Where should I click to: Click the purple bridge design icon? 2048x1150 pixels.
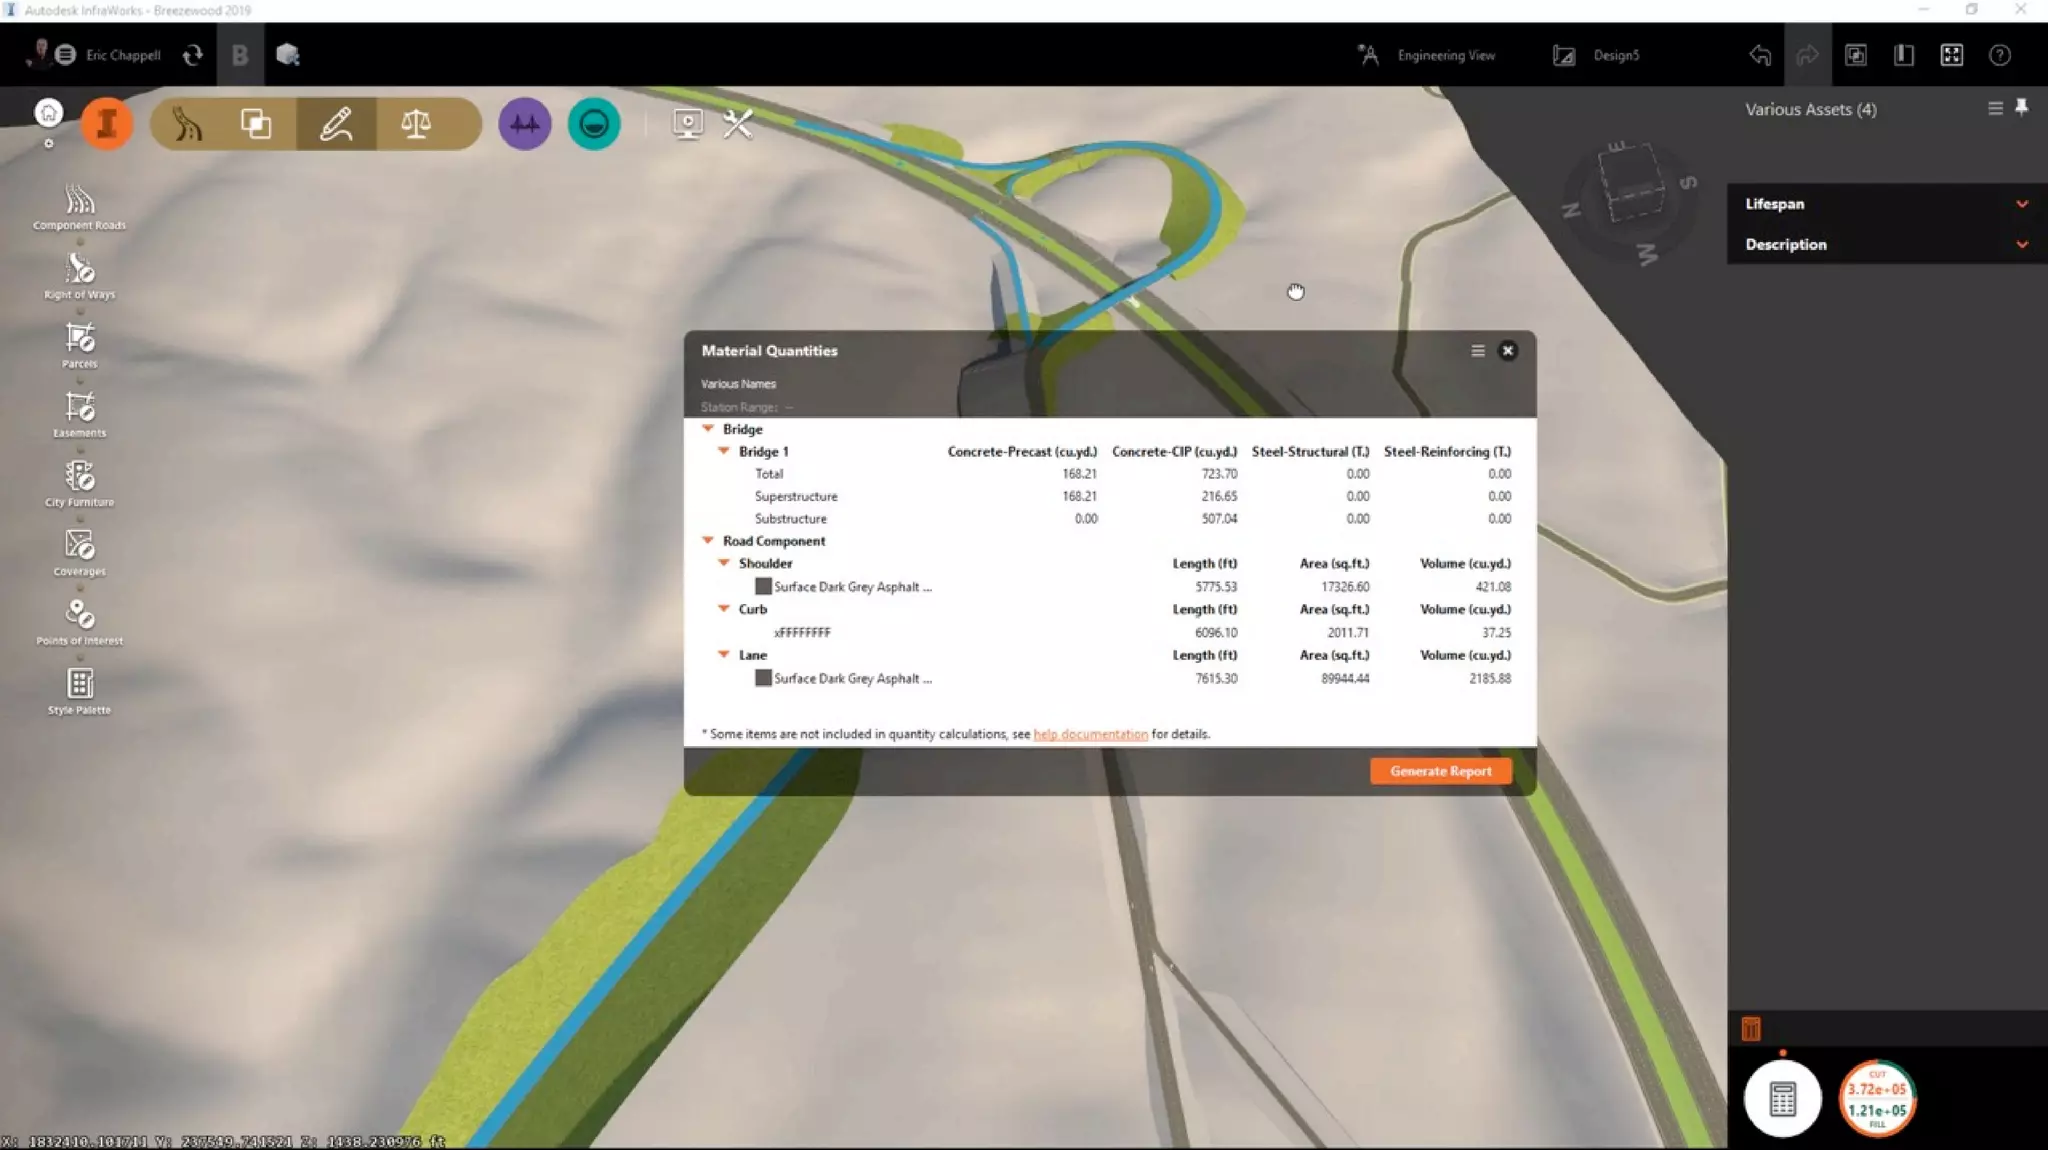pos(524,124)
